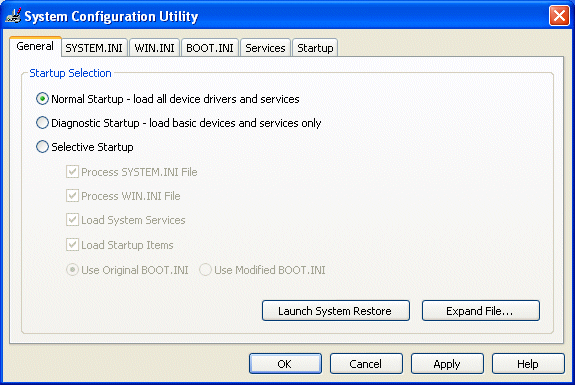This screenshot has height=385, width=575.
Task: Select the Normal Startup radio option
Action: 42,99
